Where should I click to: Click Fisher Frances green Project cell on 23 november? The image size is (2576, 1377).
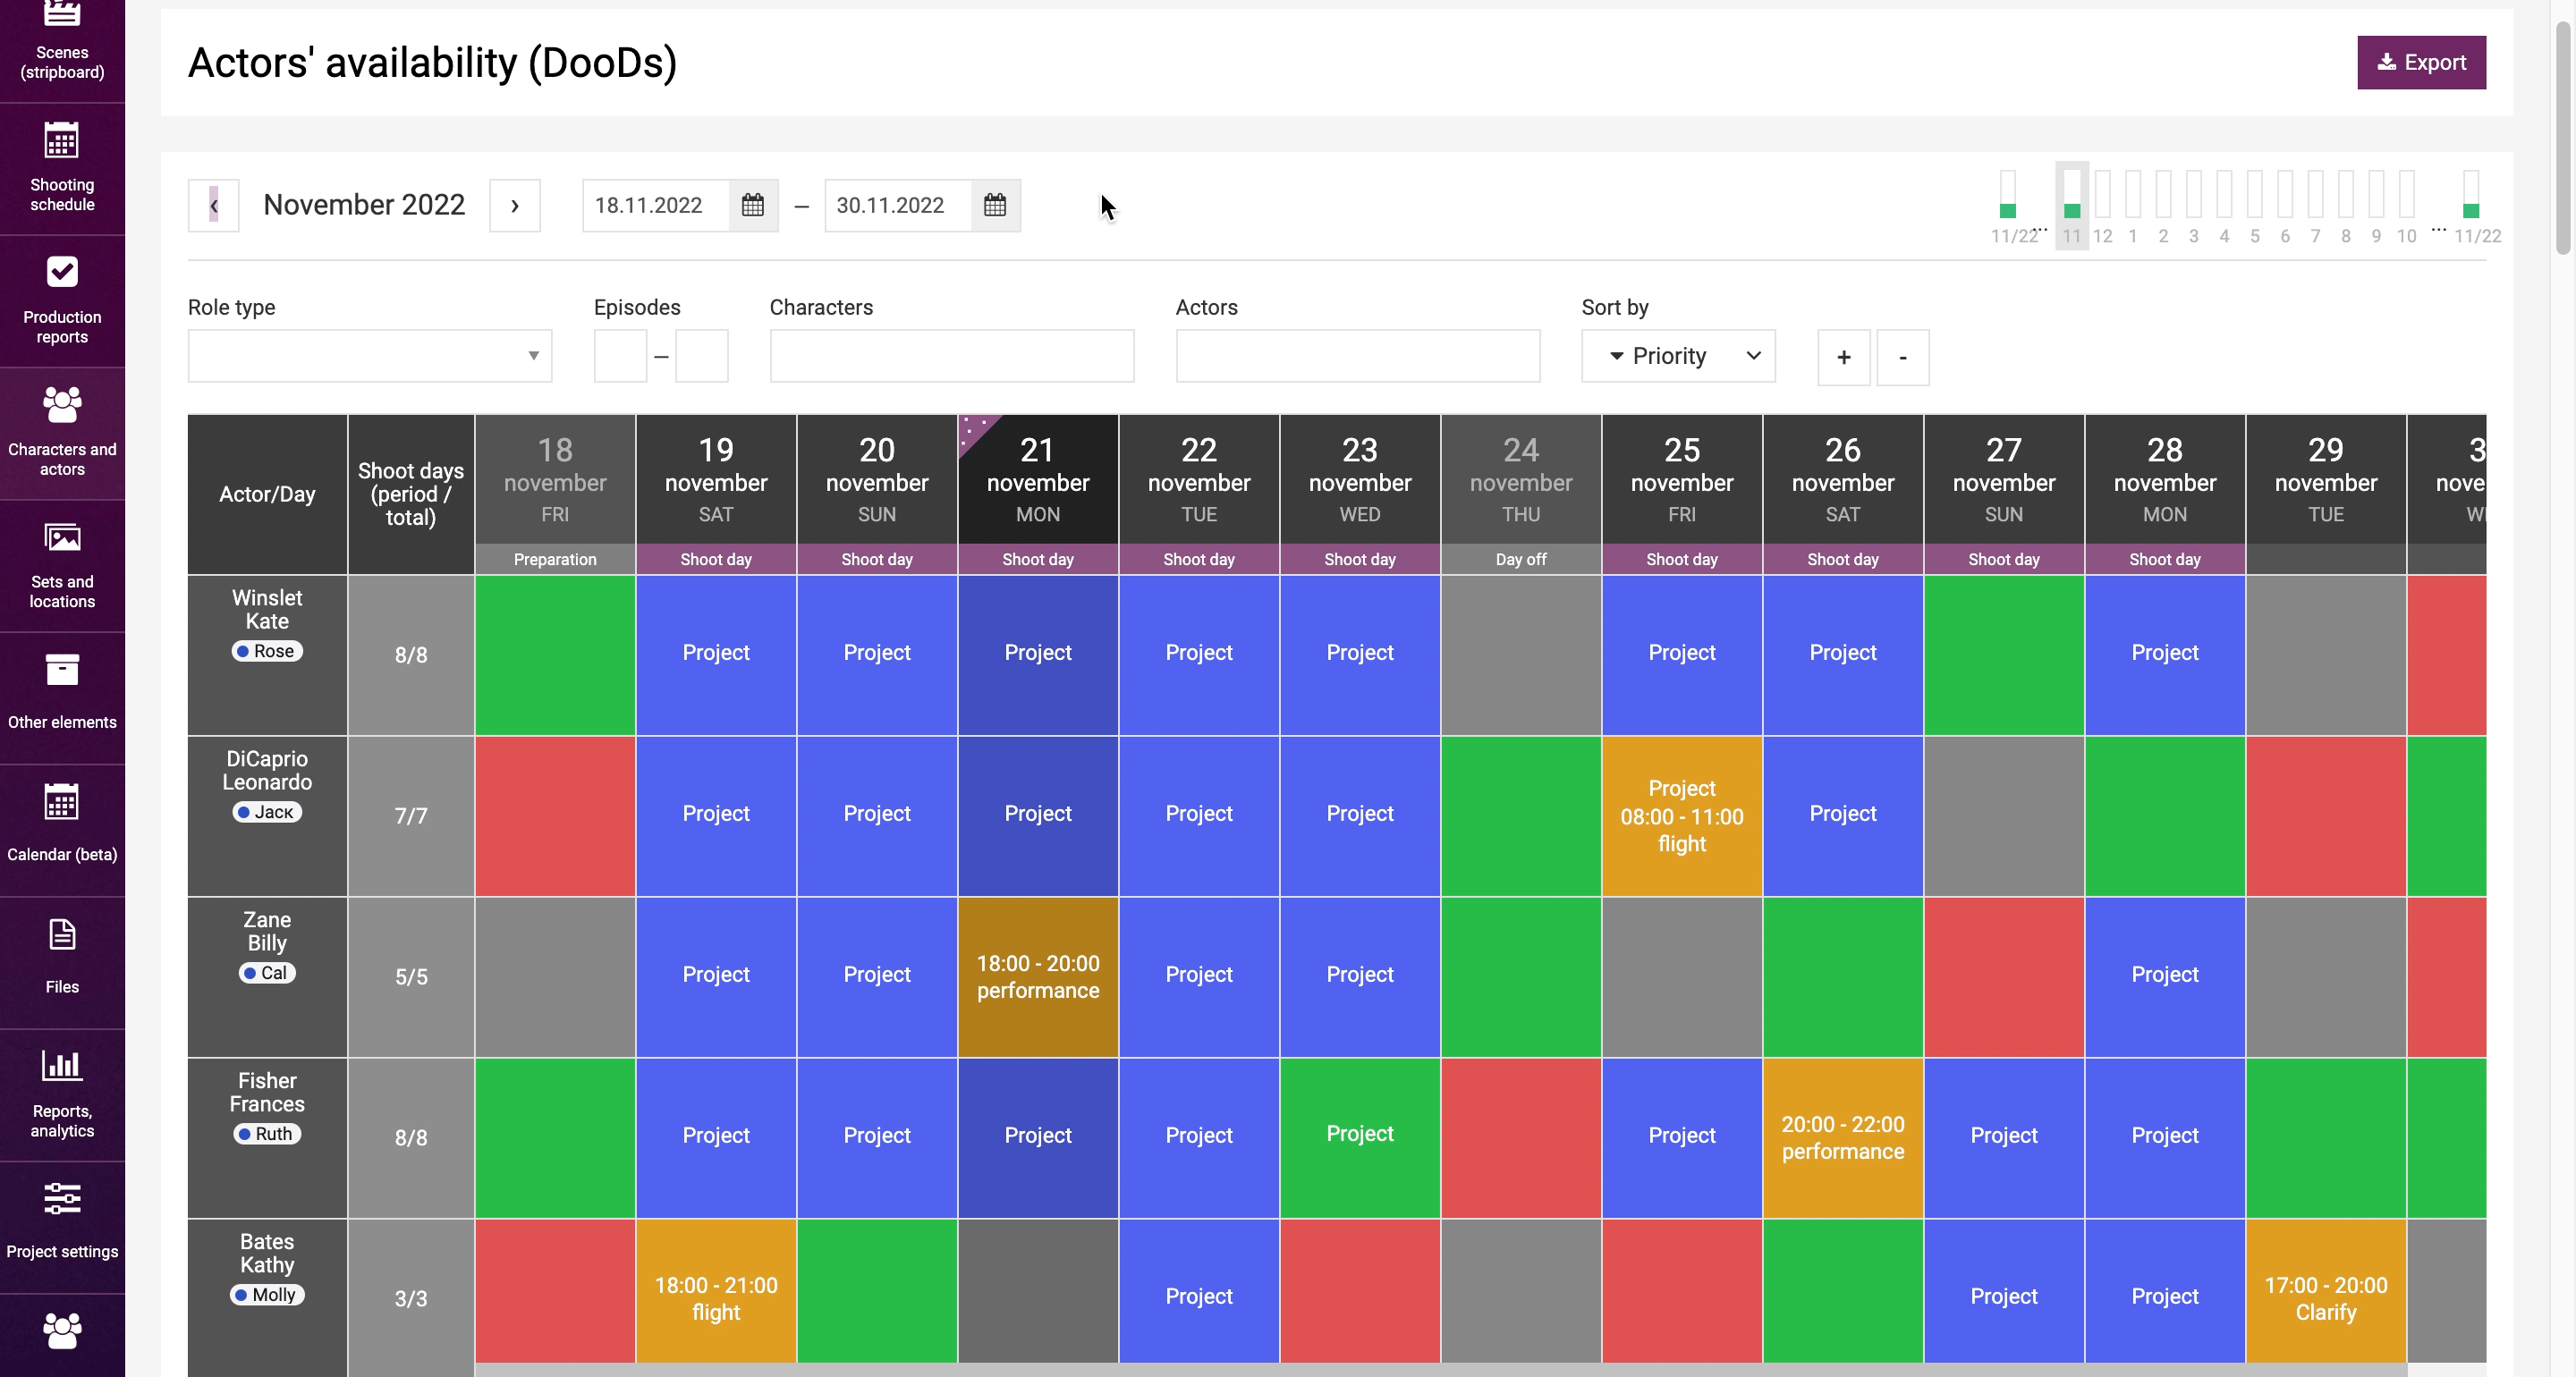click(x=1360, y=1138)
